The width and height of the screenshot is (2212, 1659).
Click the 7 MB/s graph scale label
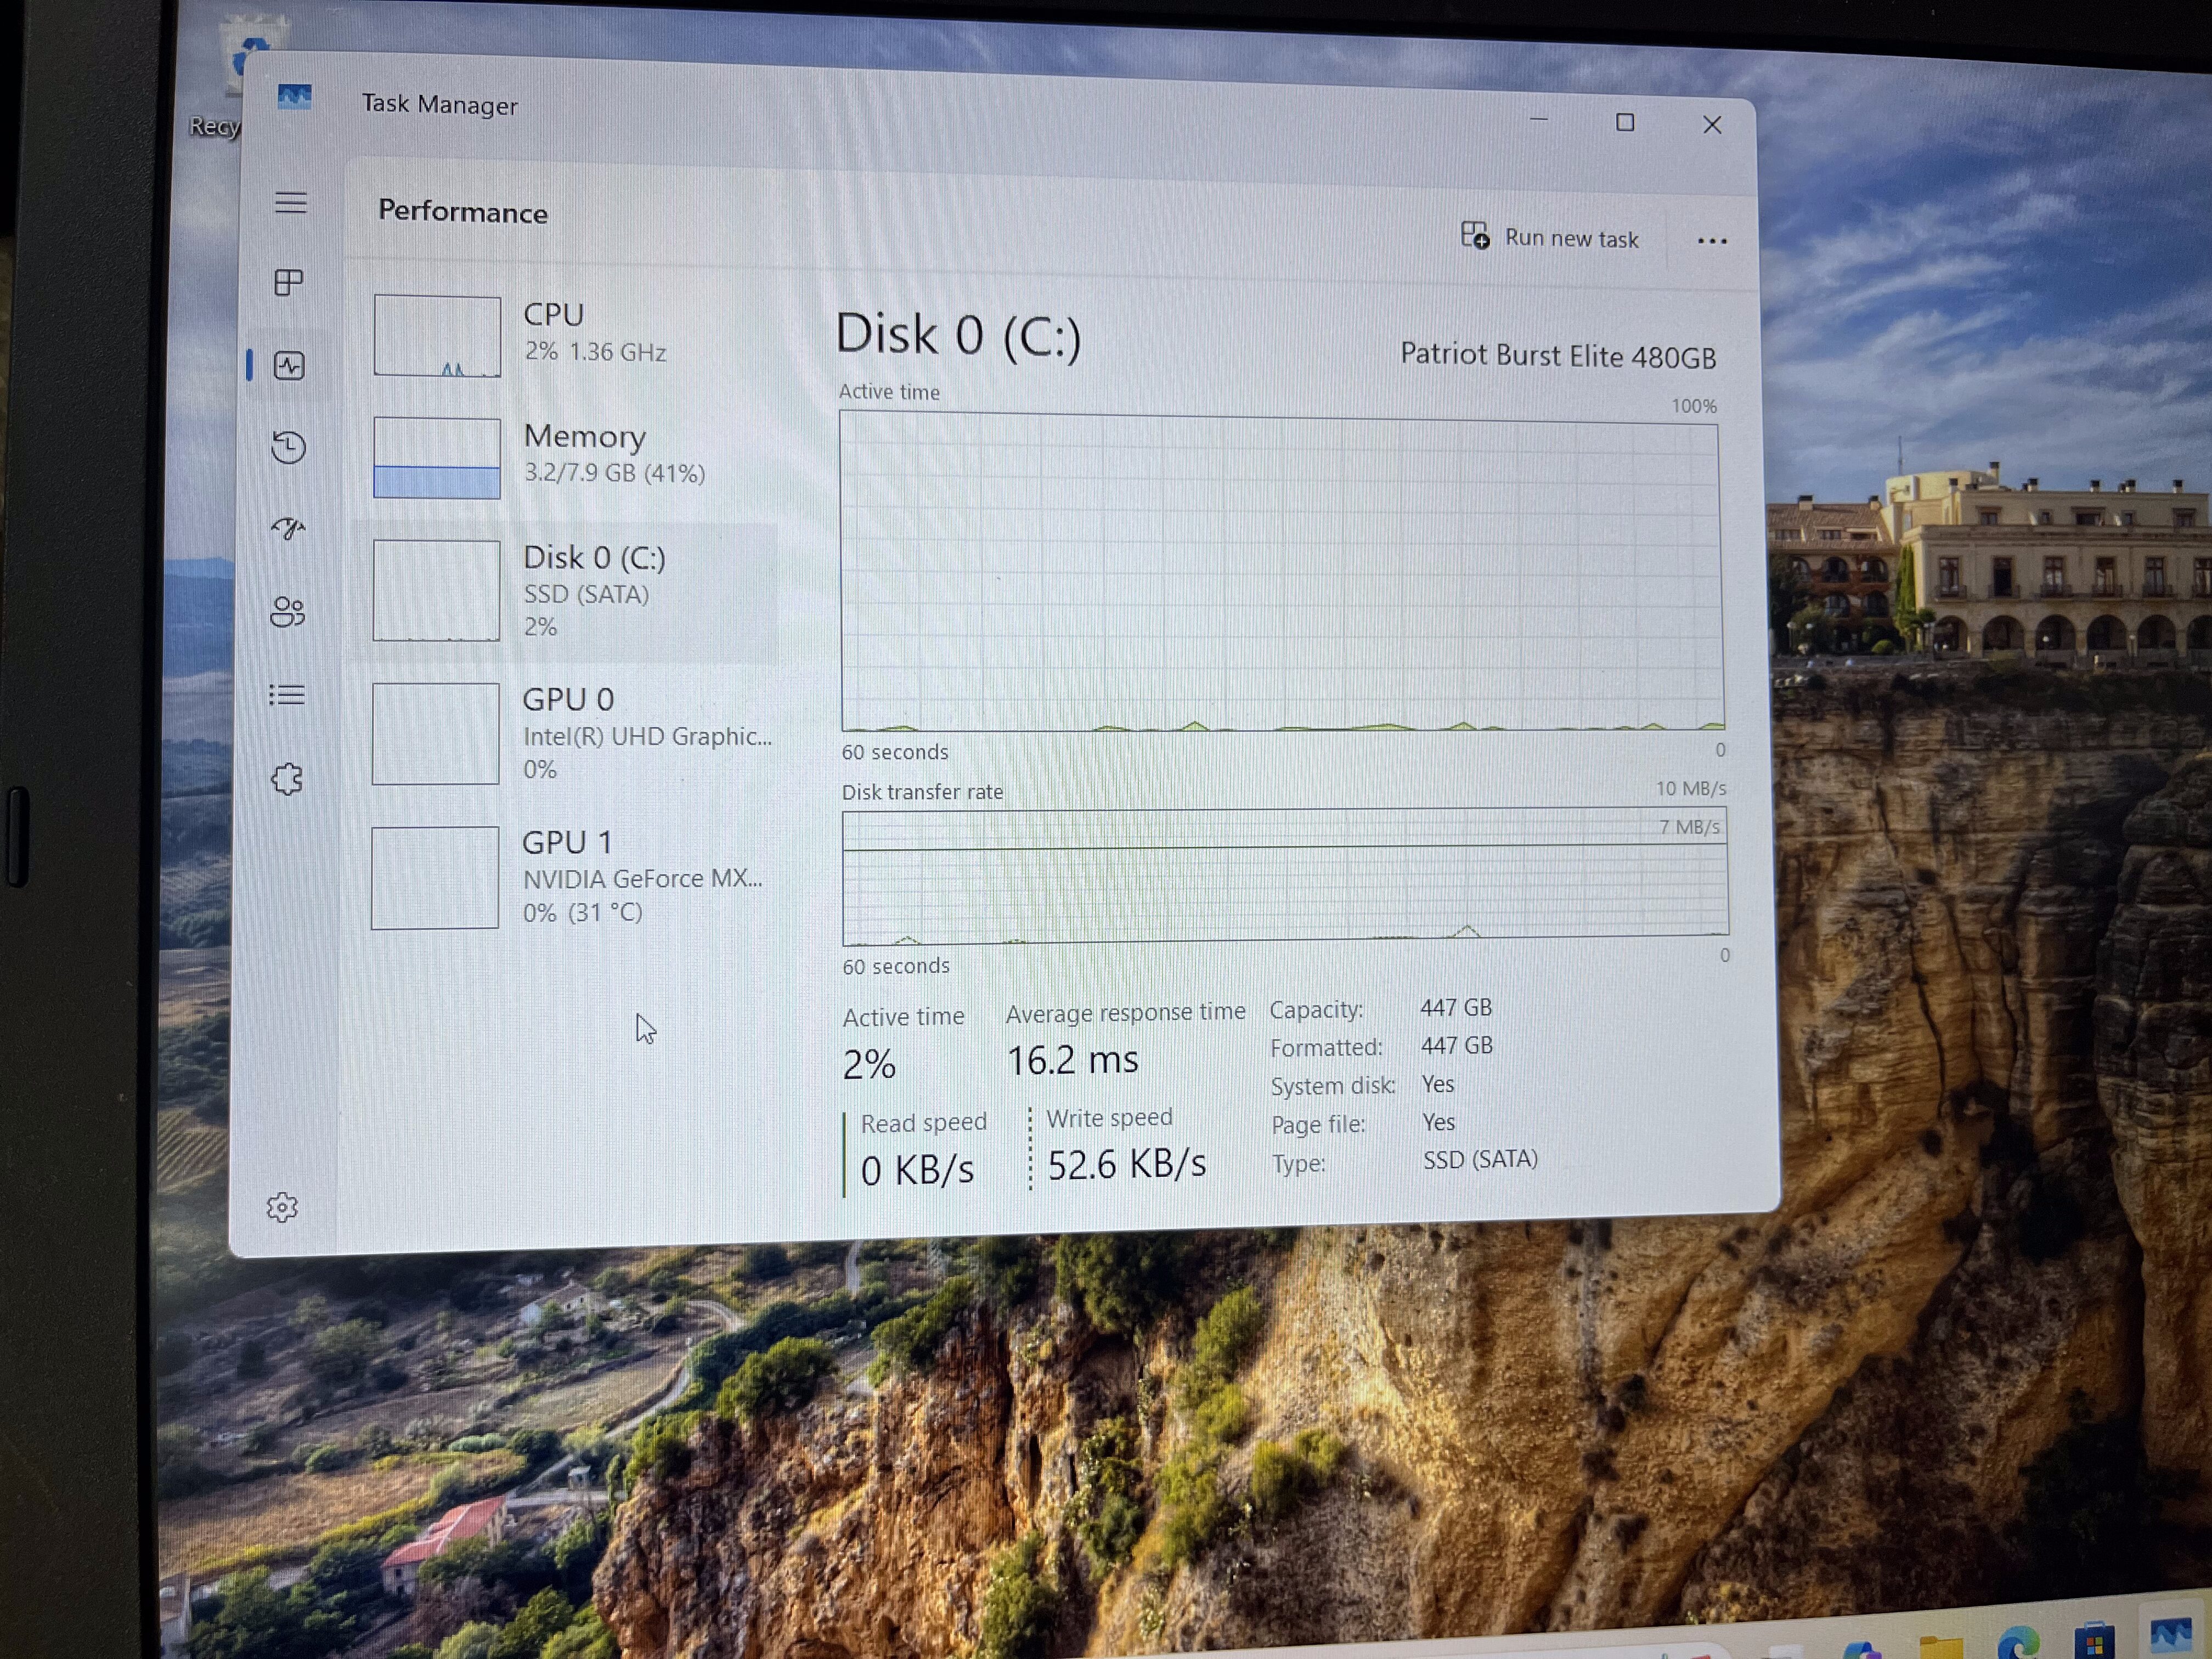(1690, 827)
